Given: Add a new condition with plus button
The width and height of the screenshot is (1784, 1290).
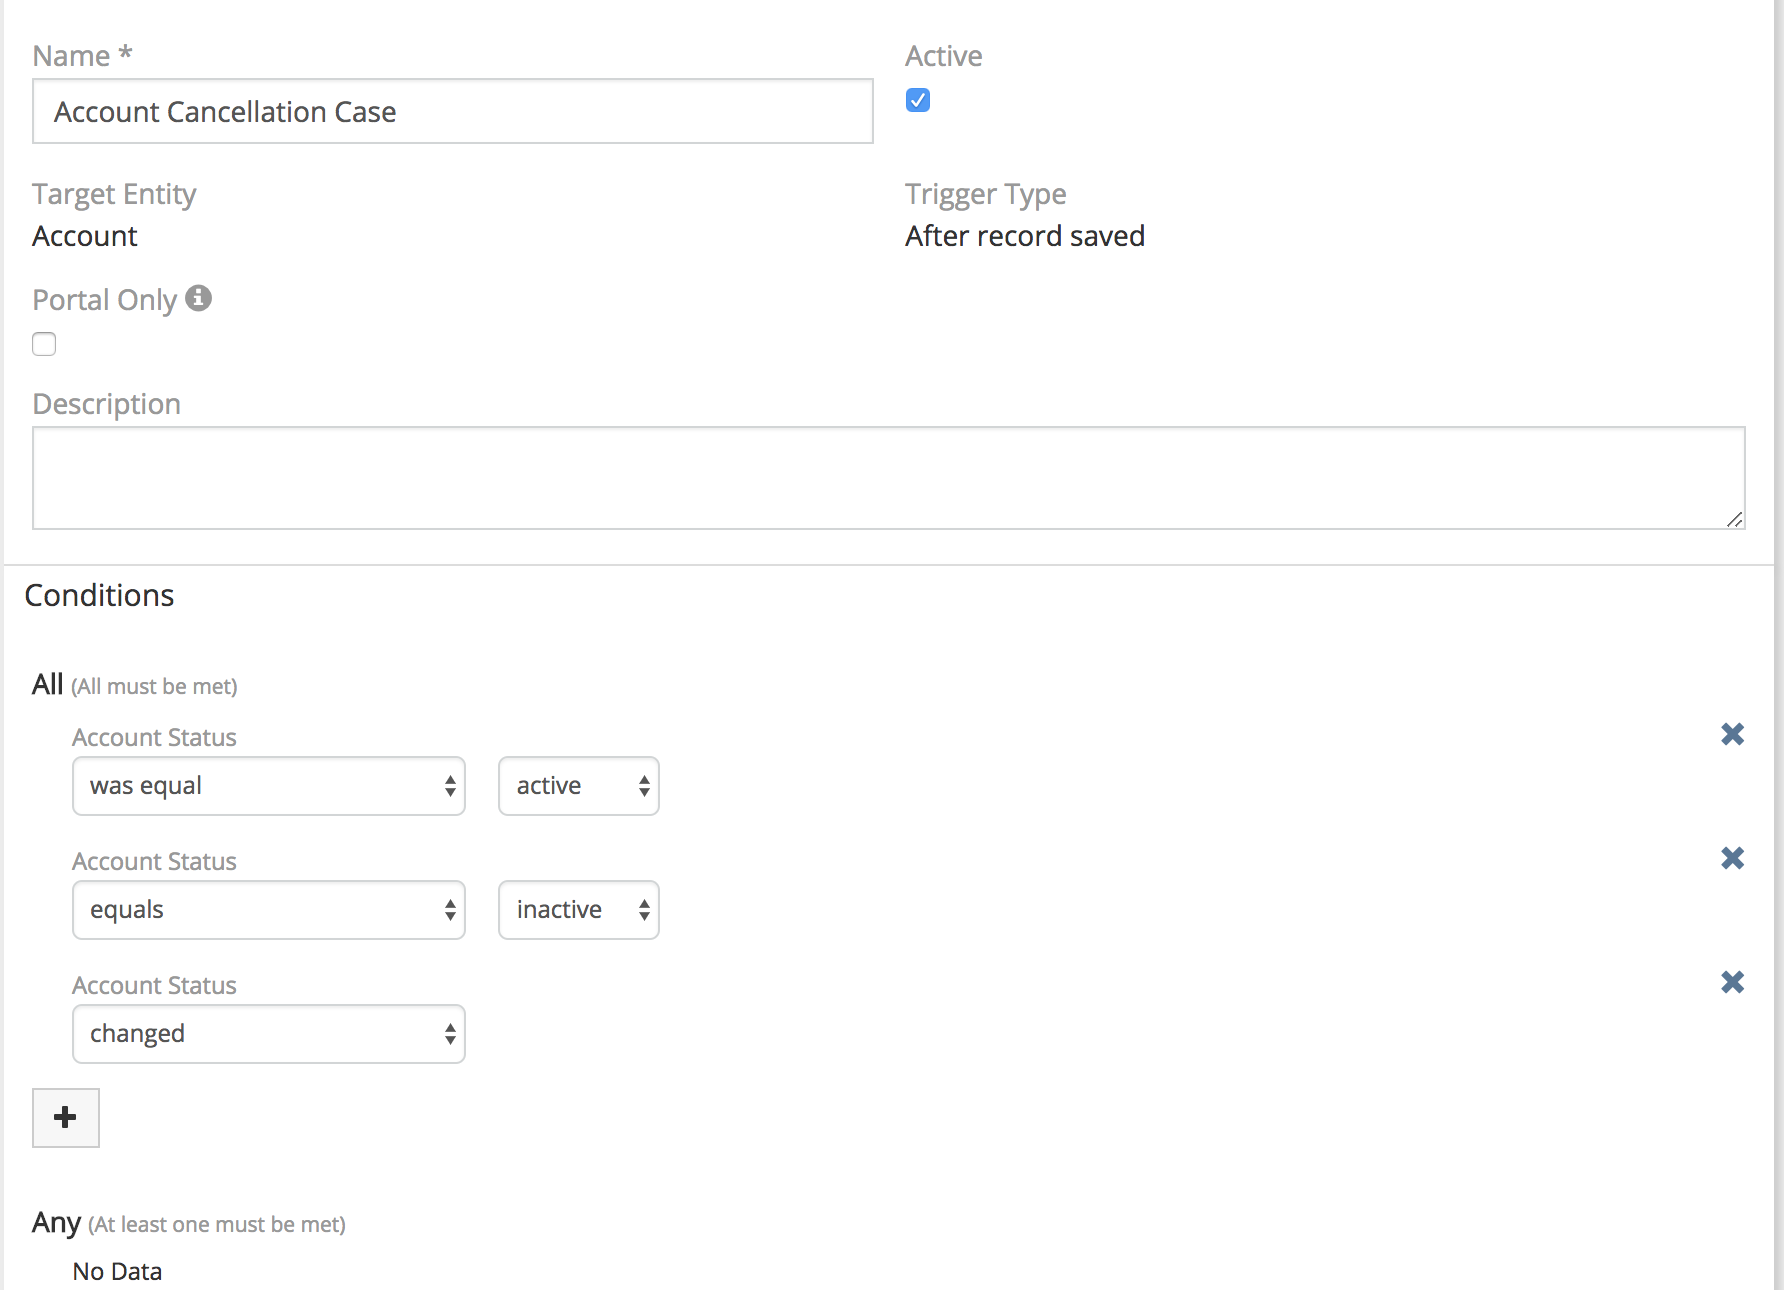Looking at the screenshot, I should point(66,1117).
